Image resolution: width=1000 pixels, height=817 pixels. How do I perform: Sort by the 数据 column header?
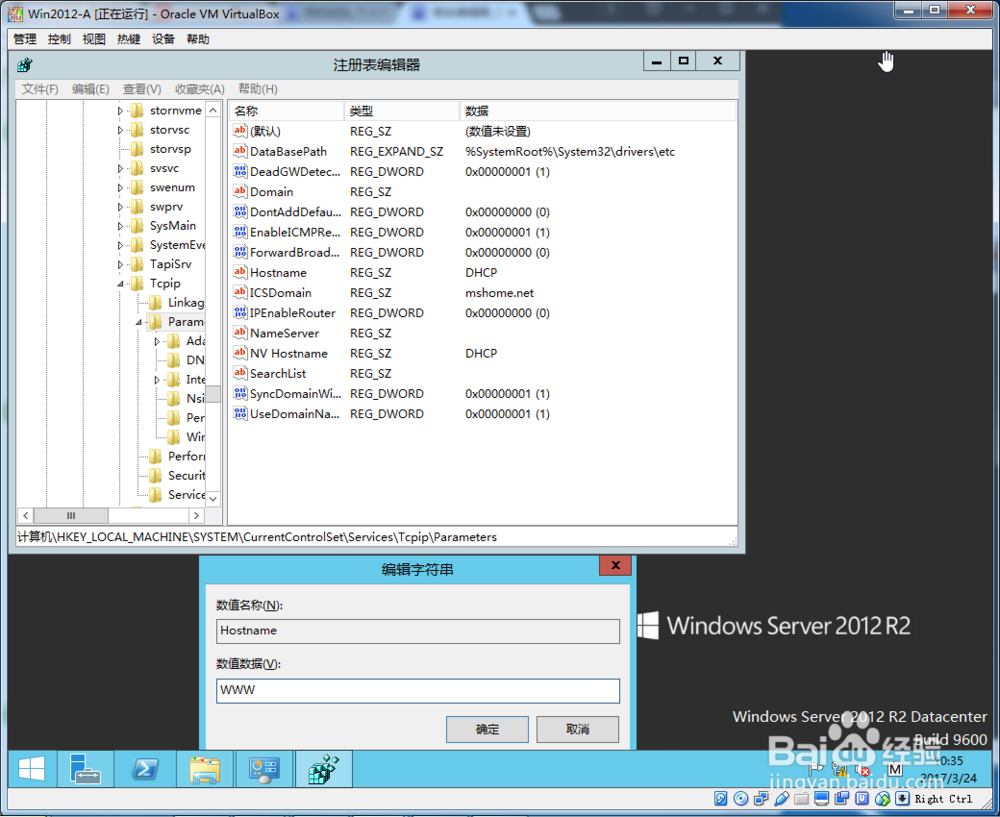coord(598,111)
